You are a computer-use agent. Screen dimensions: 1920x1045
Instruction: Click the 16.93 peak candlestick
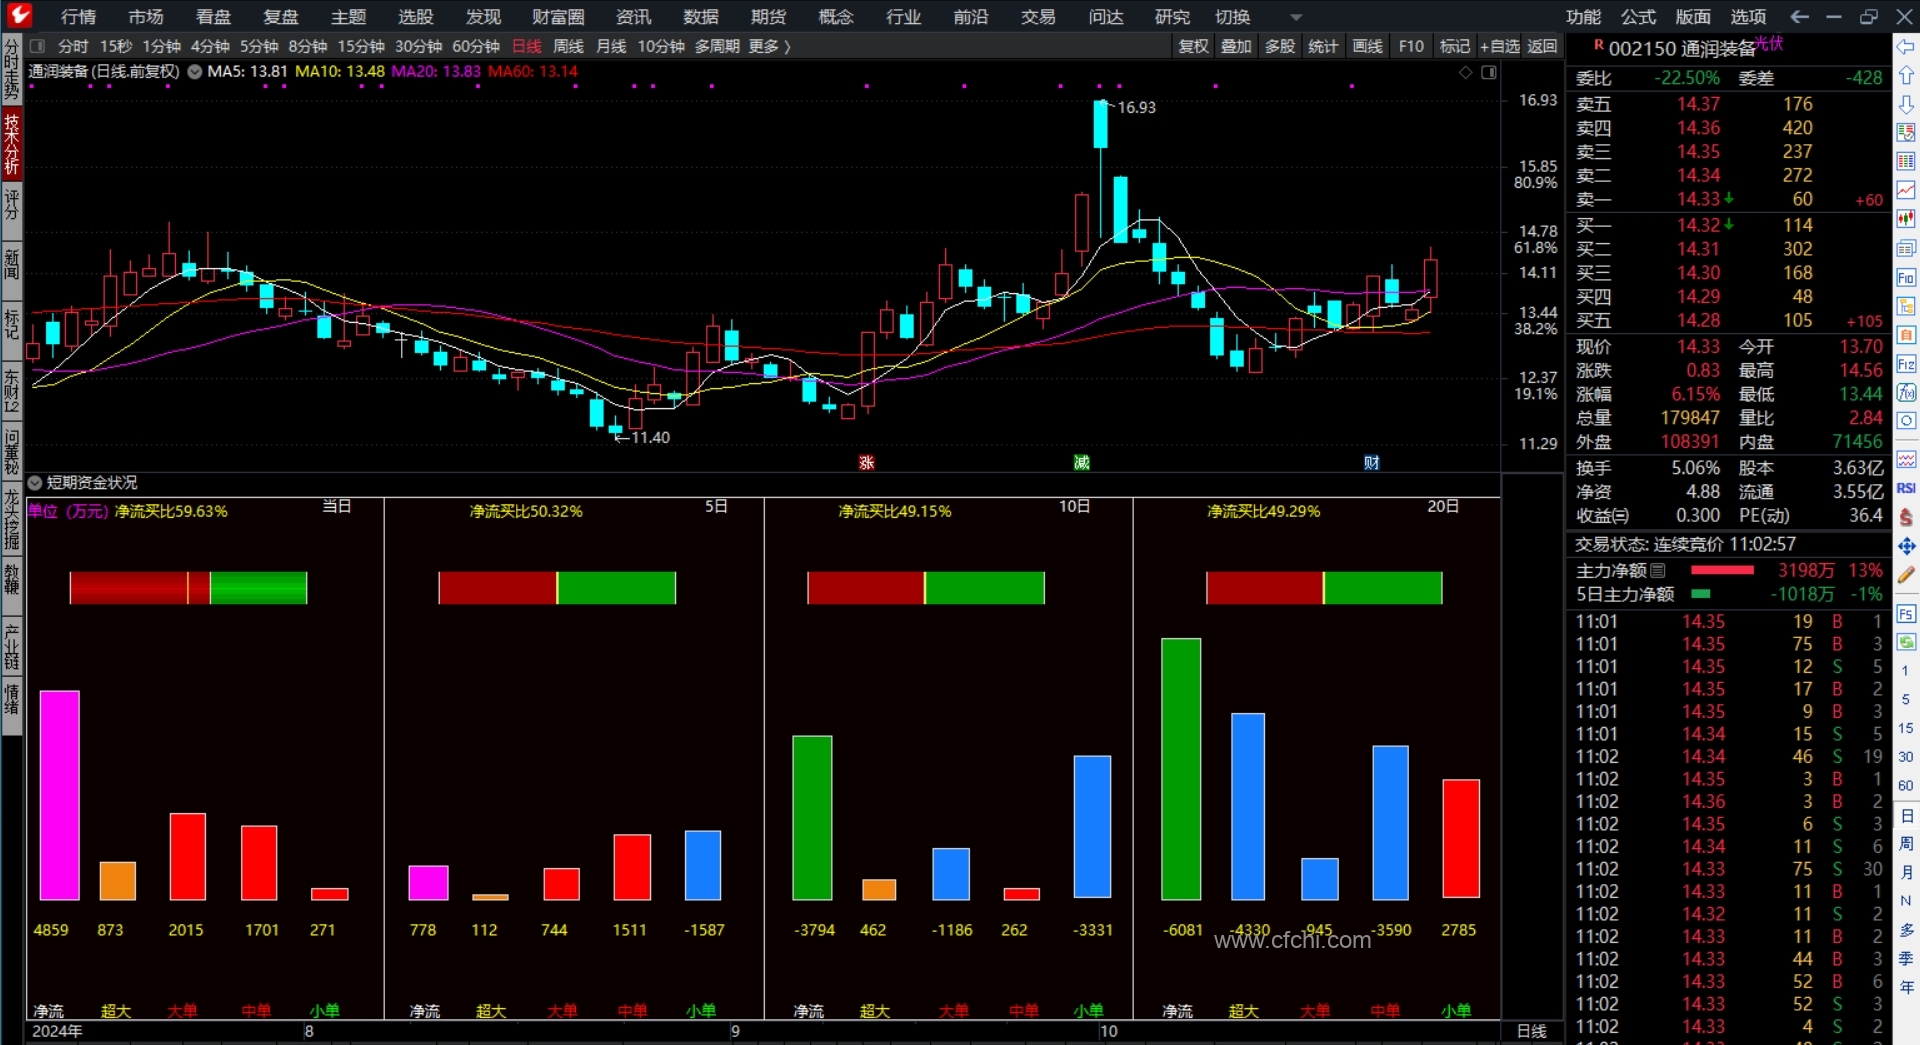pos(1100,124)
